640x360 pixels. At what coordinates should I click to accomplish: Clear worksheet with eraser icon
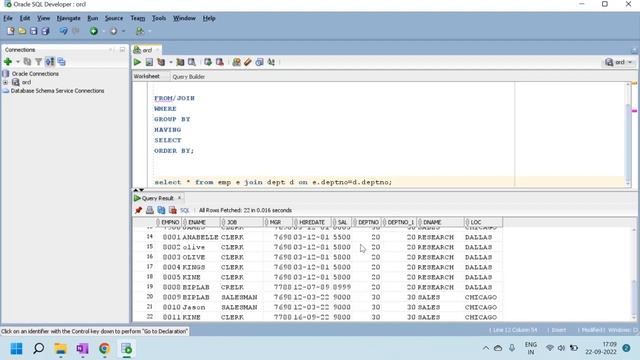247,62
